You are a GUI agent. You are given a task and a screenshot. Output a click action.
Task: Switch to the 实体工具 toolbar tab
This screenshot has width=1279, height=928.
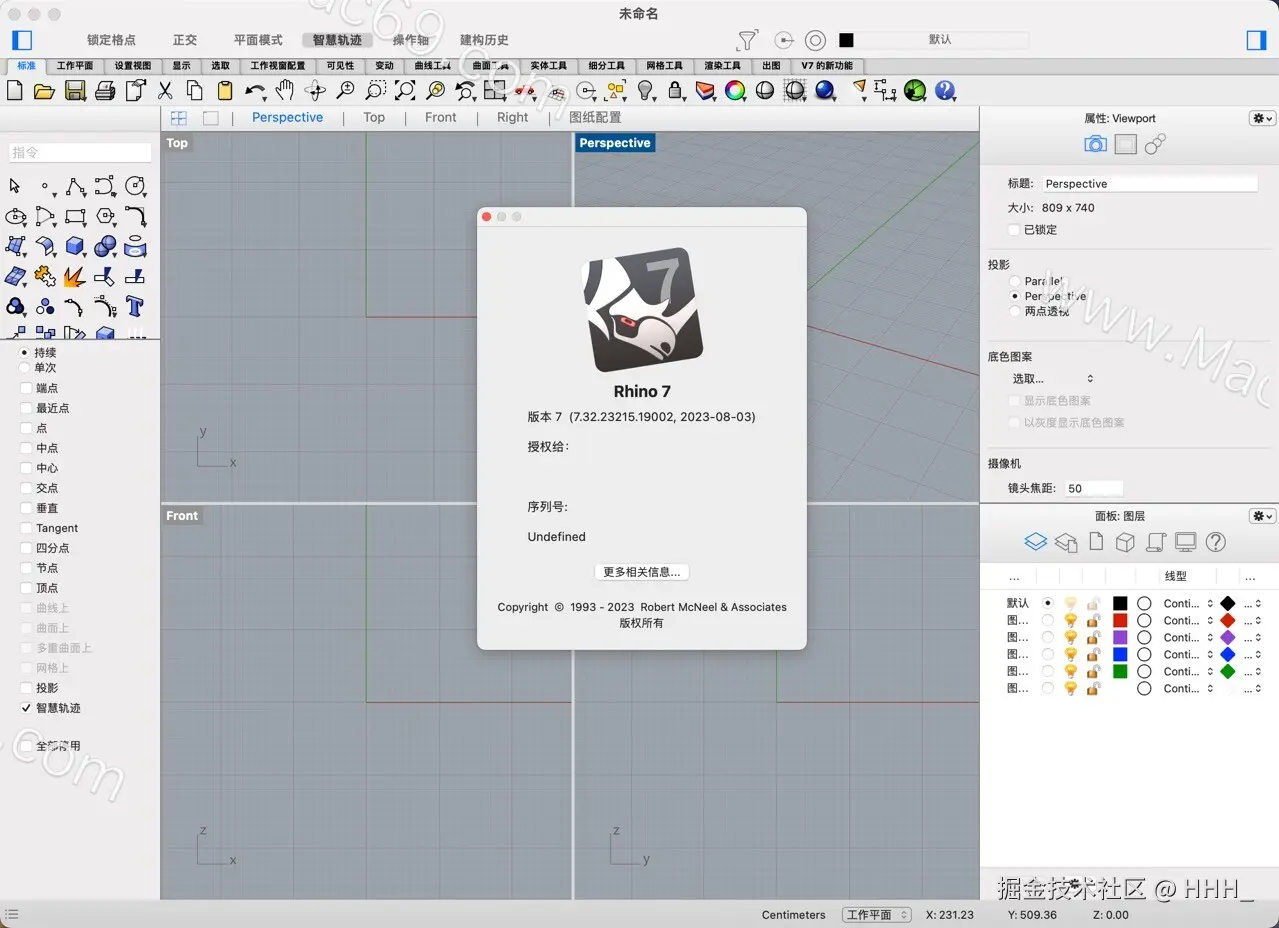pyautogui.click(x=548, y=66)
